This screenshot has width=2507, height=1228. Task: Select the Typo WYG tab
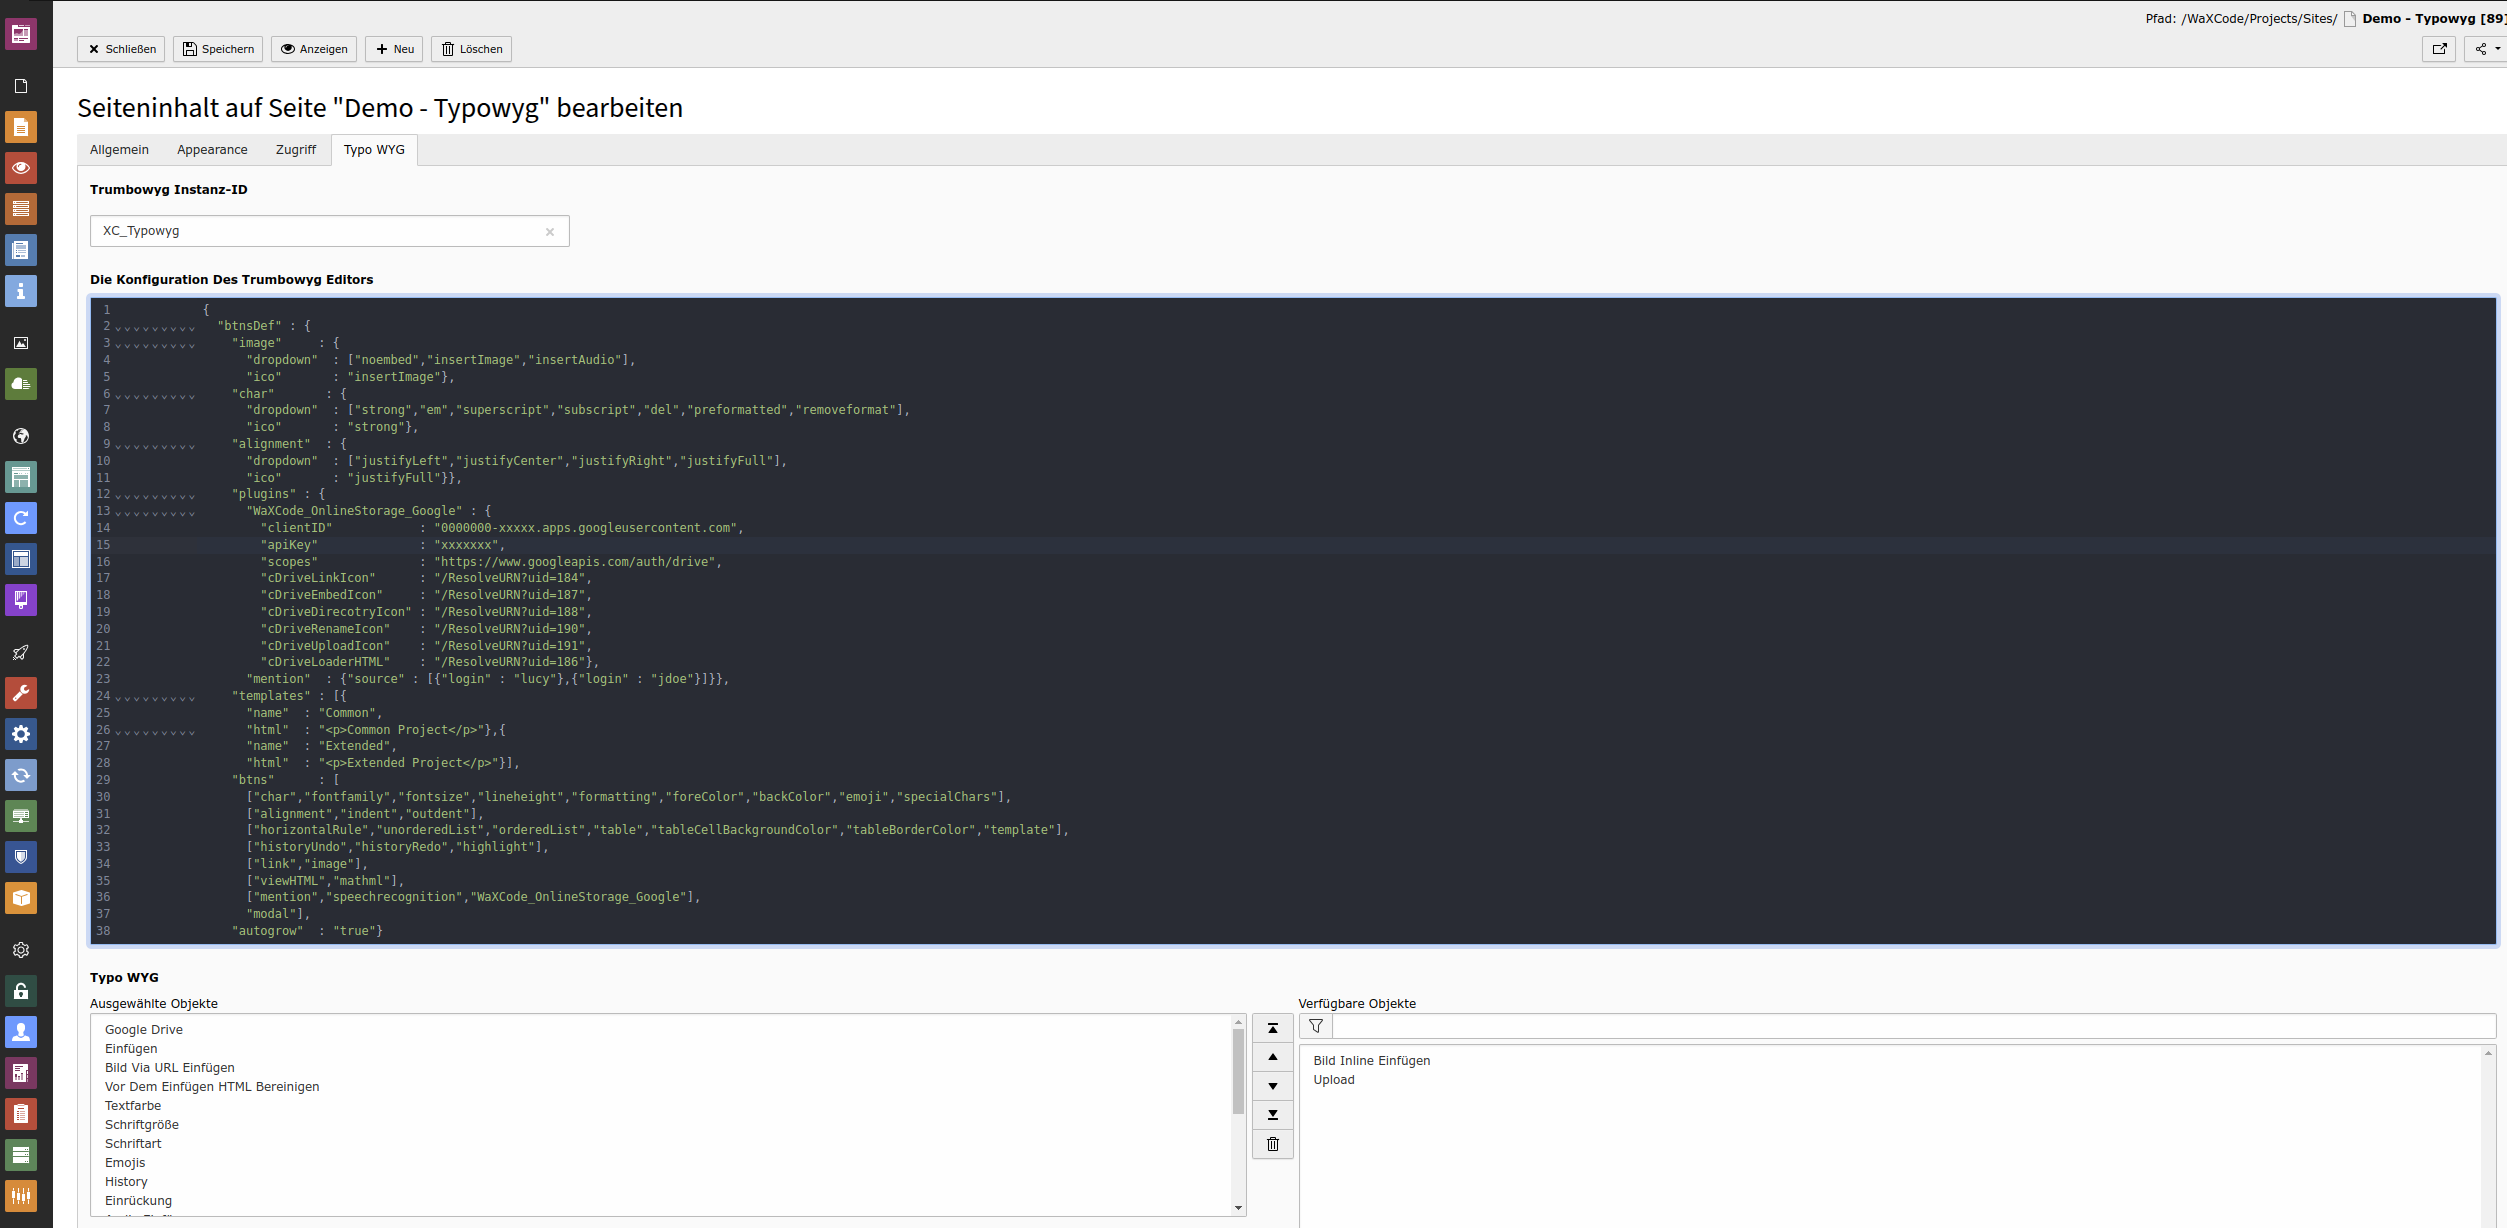(x=374, y=150)
